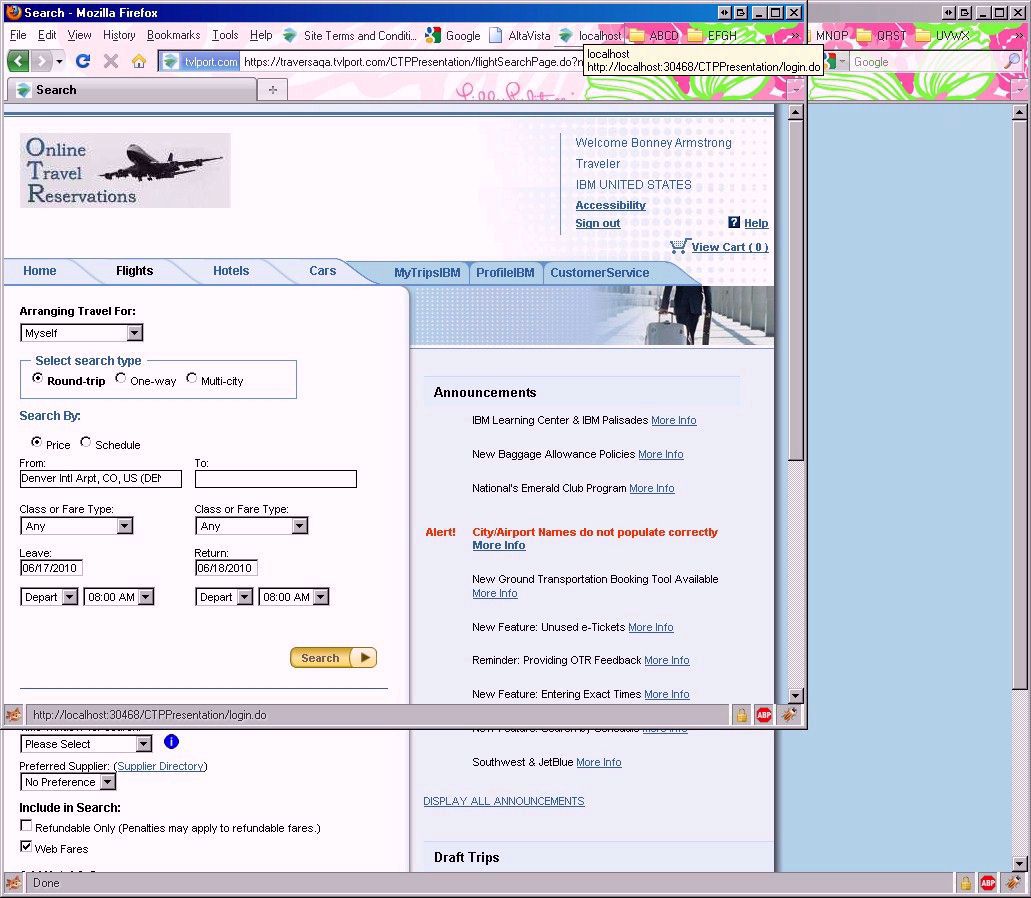Open the Arranging Travel For dropdown
The image size is (1031, 898).
tap(81, 333)
